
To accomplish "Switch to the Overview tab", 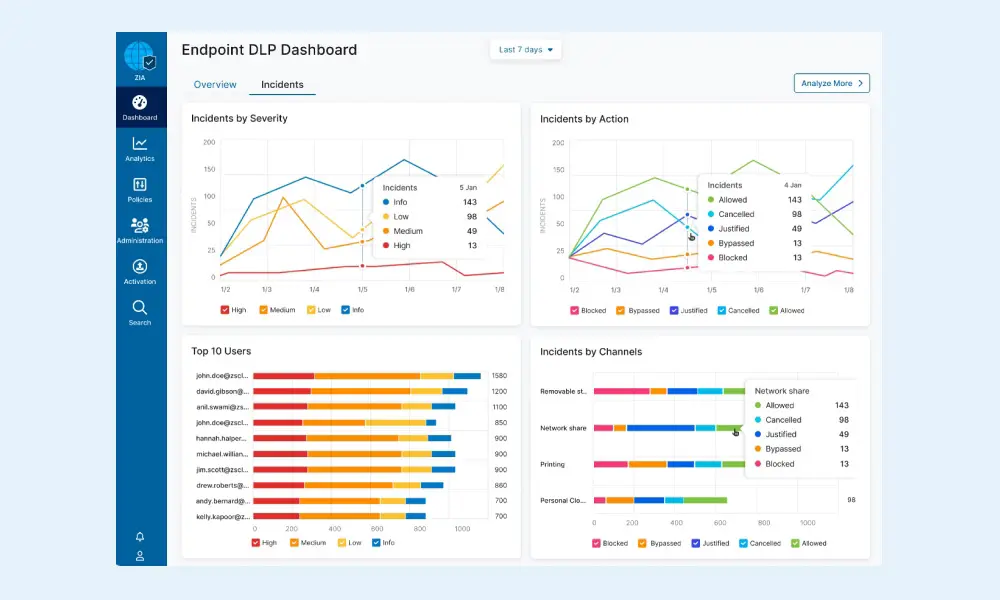I will [215, 85].
